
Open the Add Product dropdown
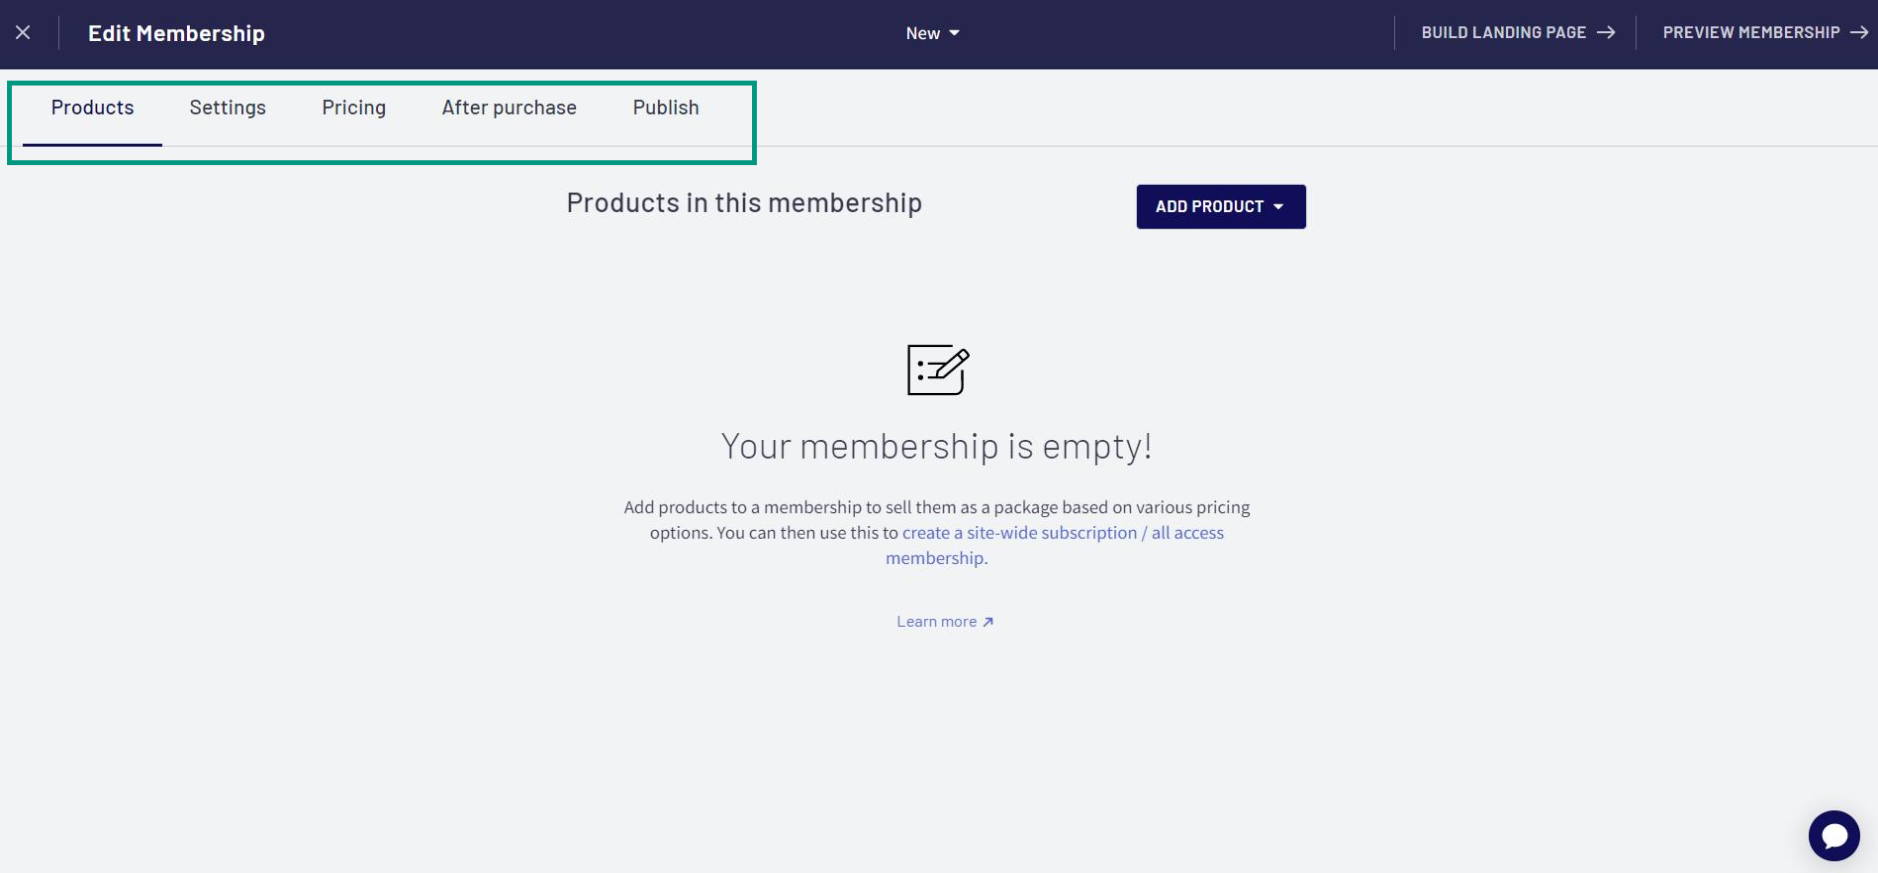pyautogui.click(x=1221, y=207)
